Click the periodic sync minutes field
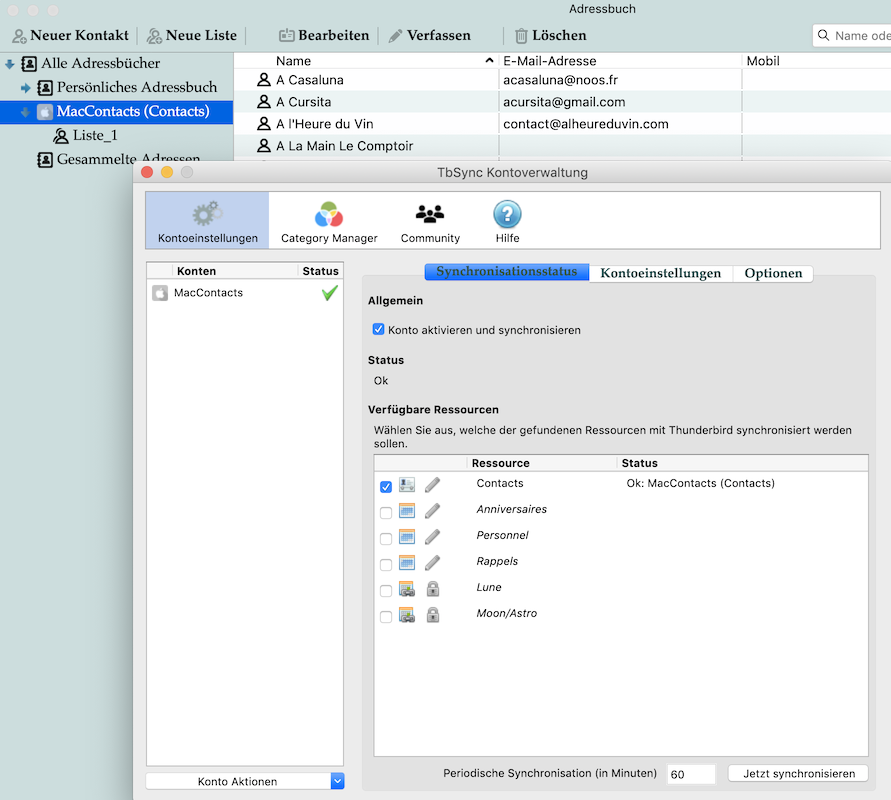The width and height of the screenshot is (891, 800). pyautogui.click(x=690, y=774)
